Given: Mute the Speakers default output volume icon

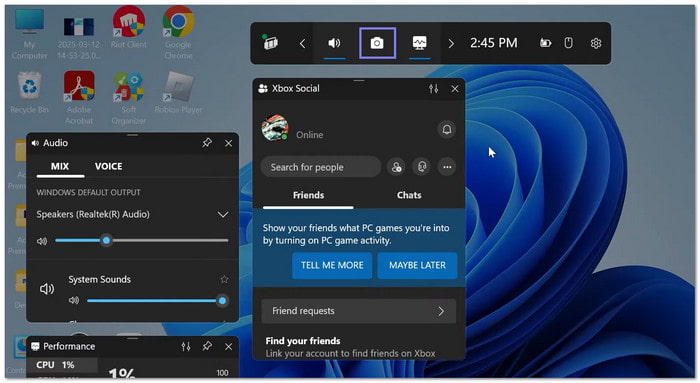Looking at the screenshot, I should point(42,241).
